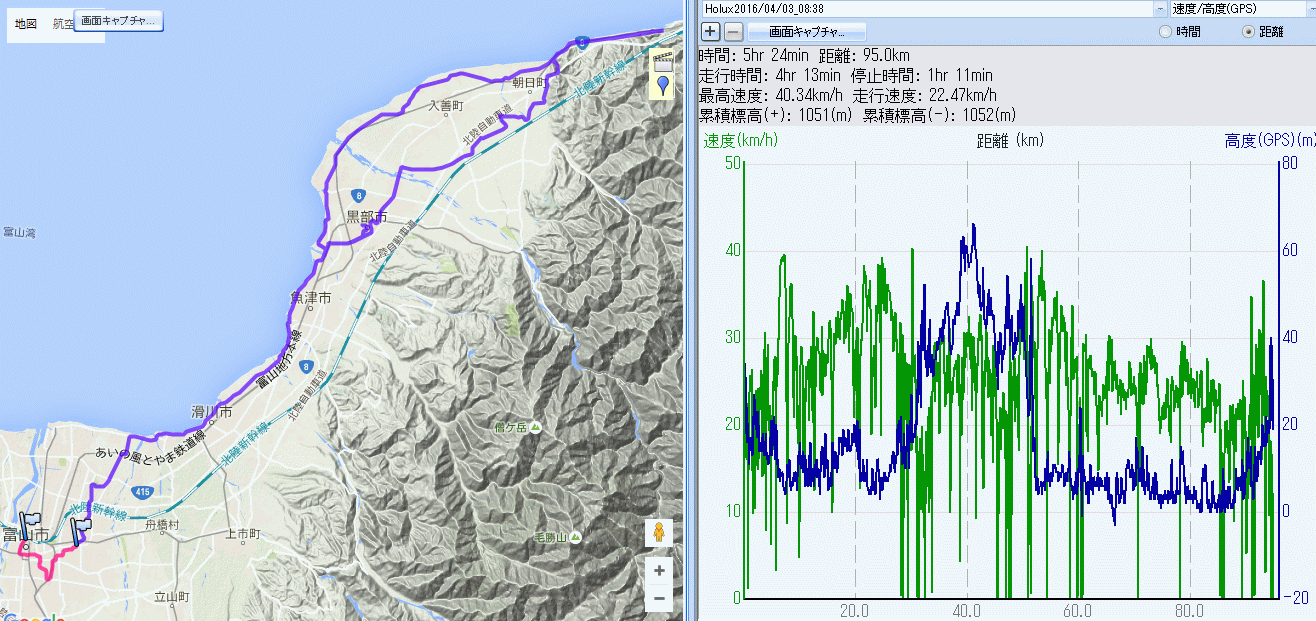This screenshot has width=1316, height=621.
Task: Select the 距離 radio button
Action: click(x=1248, y=32)
